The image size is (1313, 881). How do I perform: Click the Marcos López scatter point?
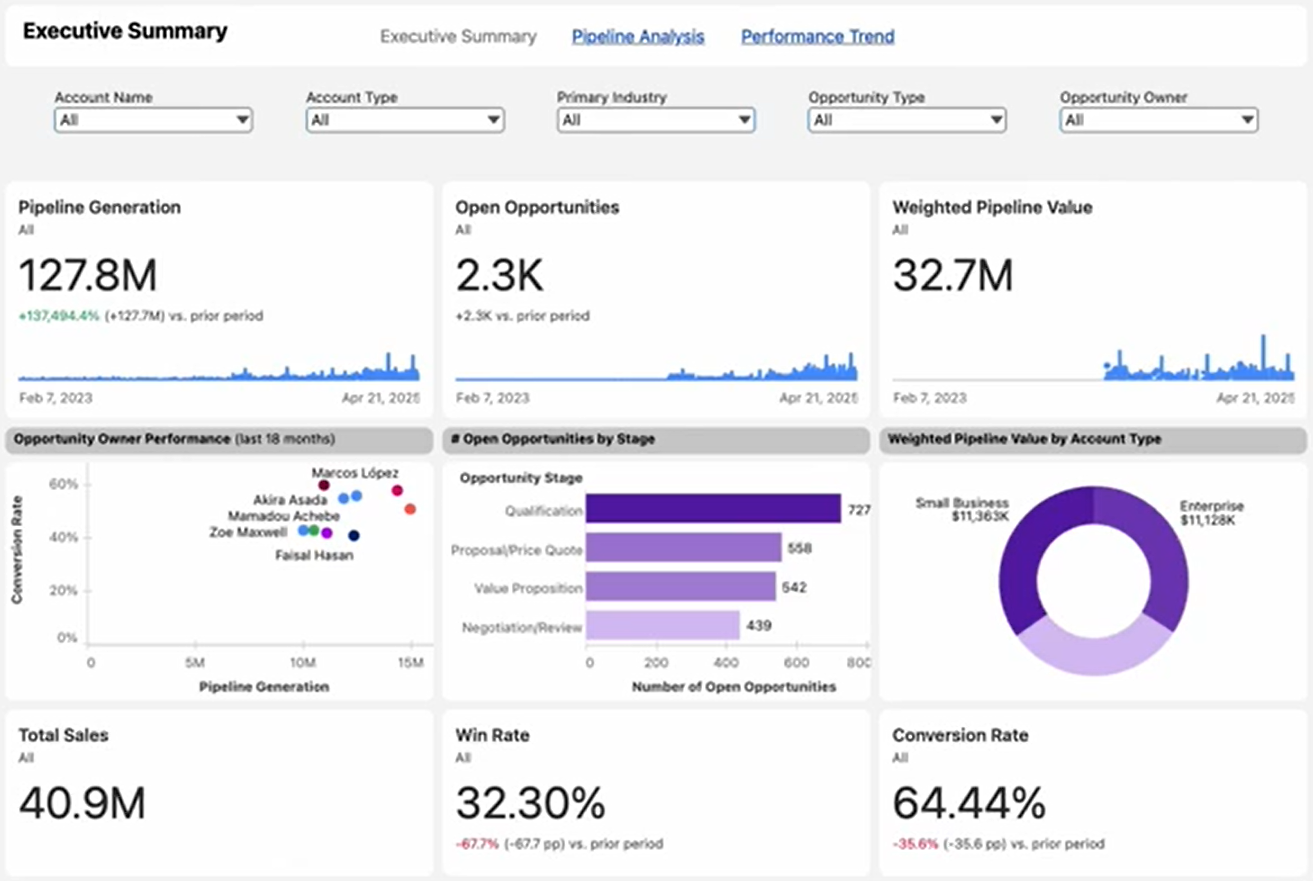pyautogui.click(x=324, y=485)
